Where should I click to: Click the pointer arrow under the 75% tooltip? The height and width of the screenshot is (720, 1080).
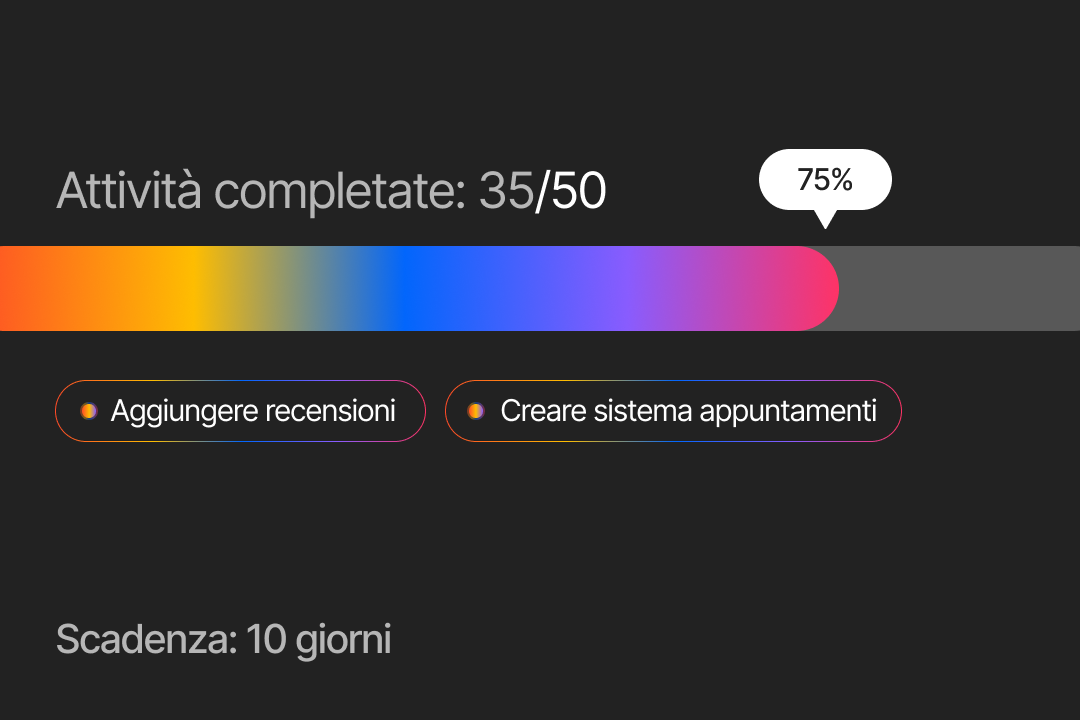[x=824, y=219]
